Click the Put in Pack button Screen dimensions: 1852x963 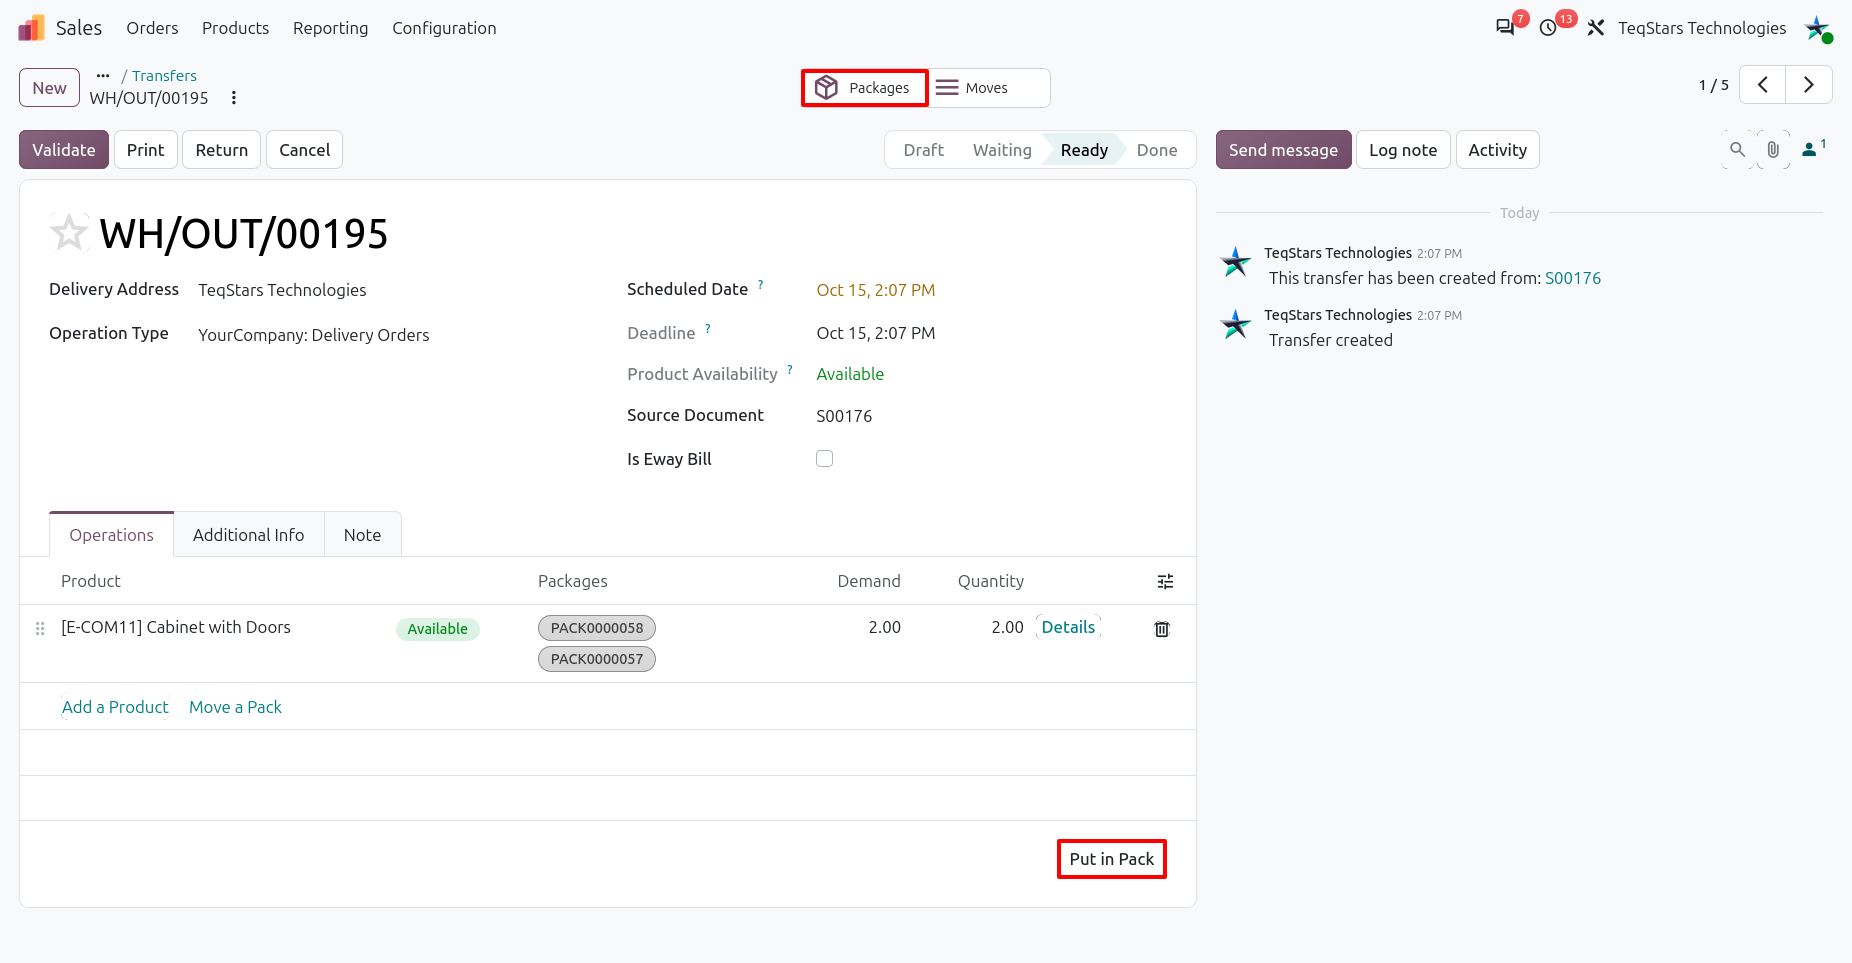(x=1112, y=859)
